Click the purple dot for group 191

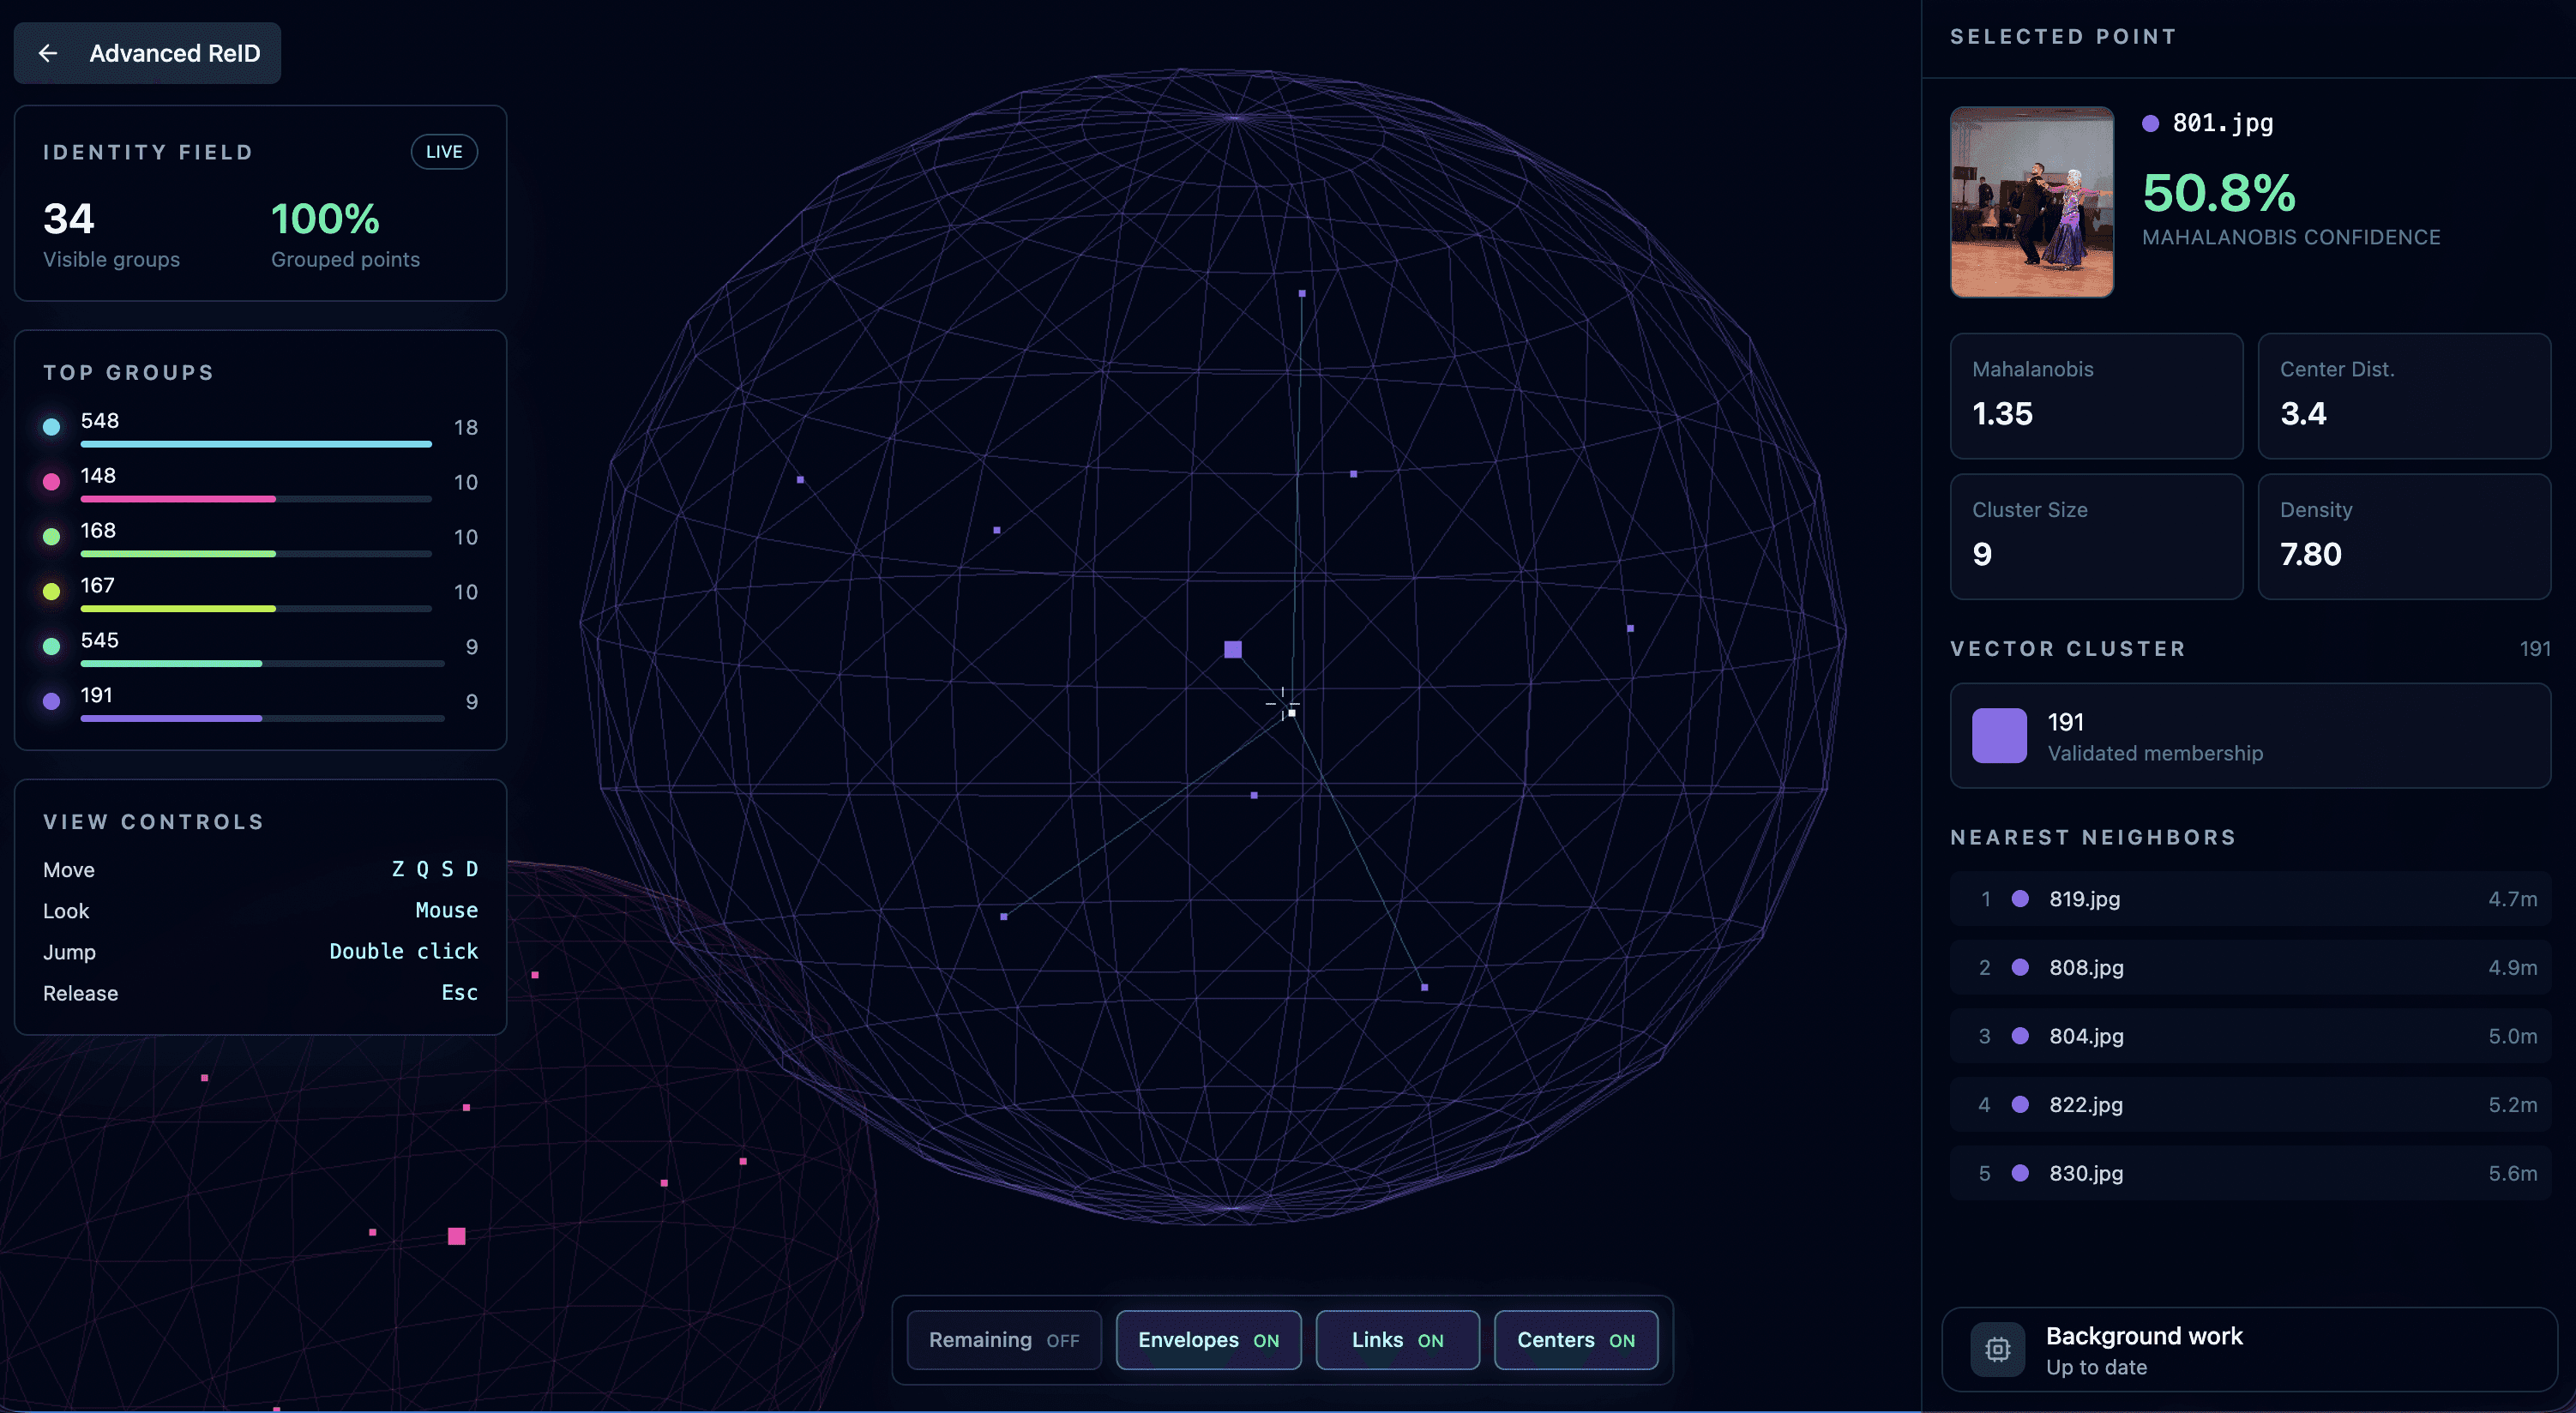pyautogui.click(x=52, y=702)
